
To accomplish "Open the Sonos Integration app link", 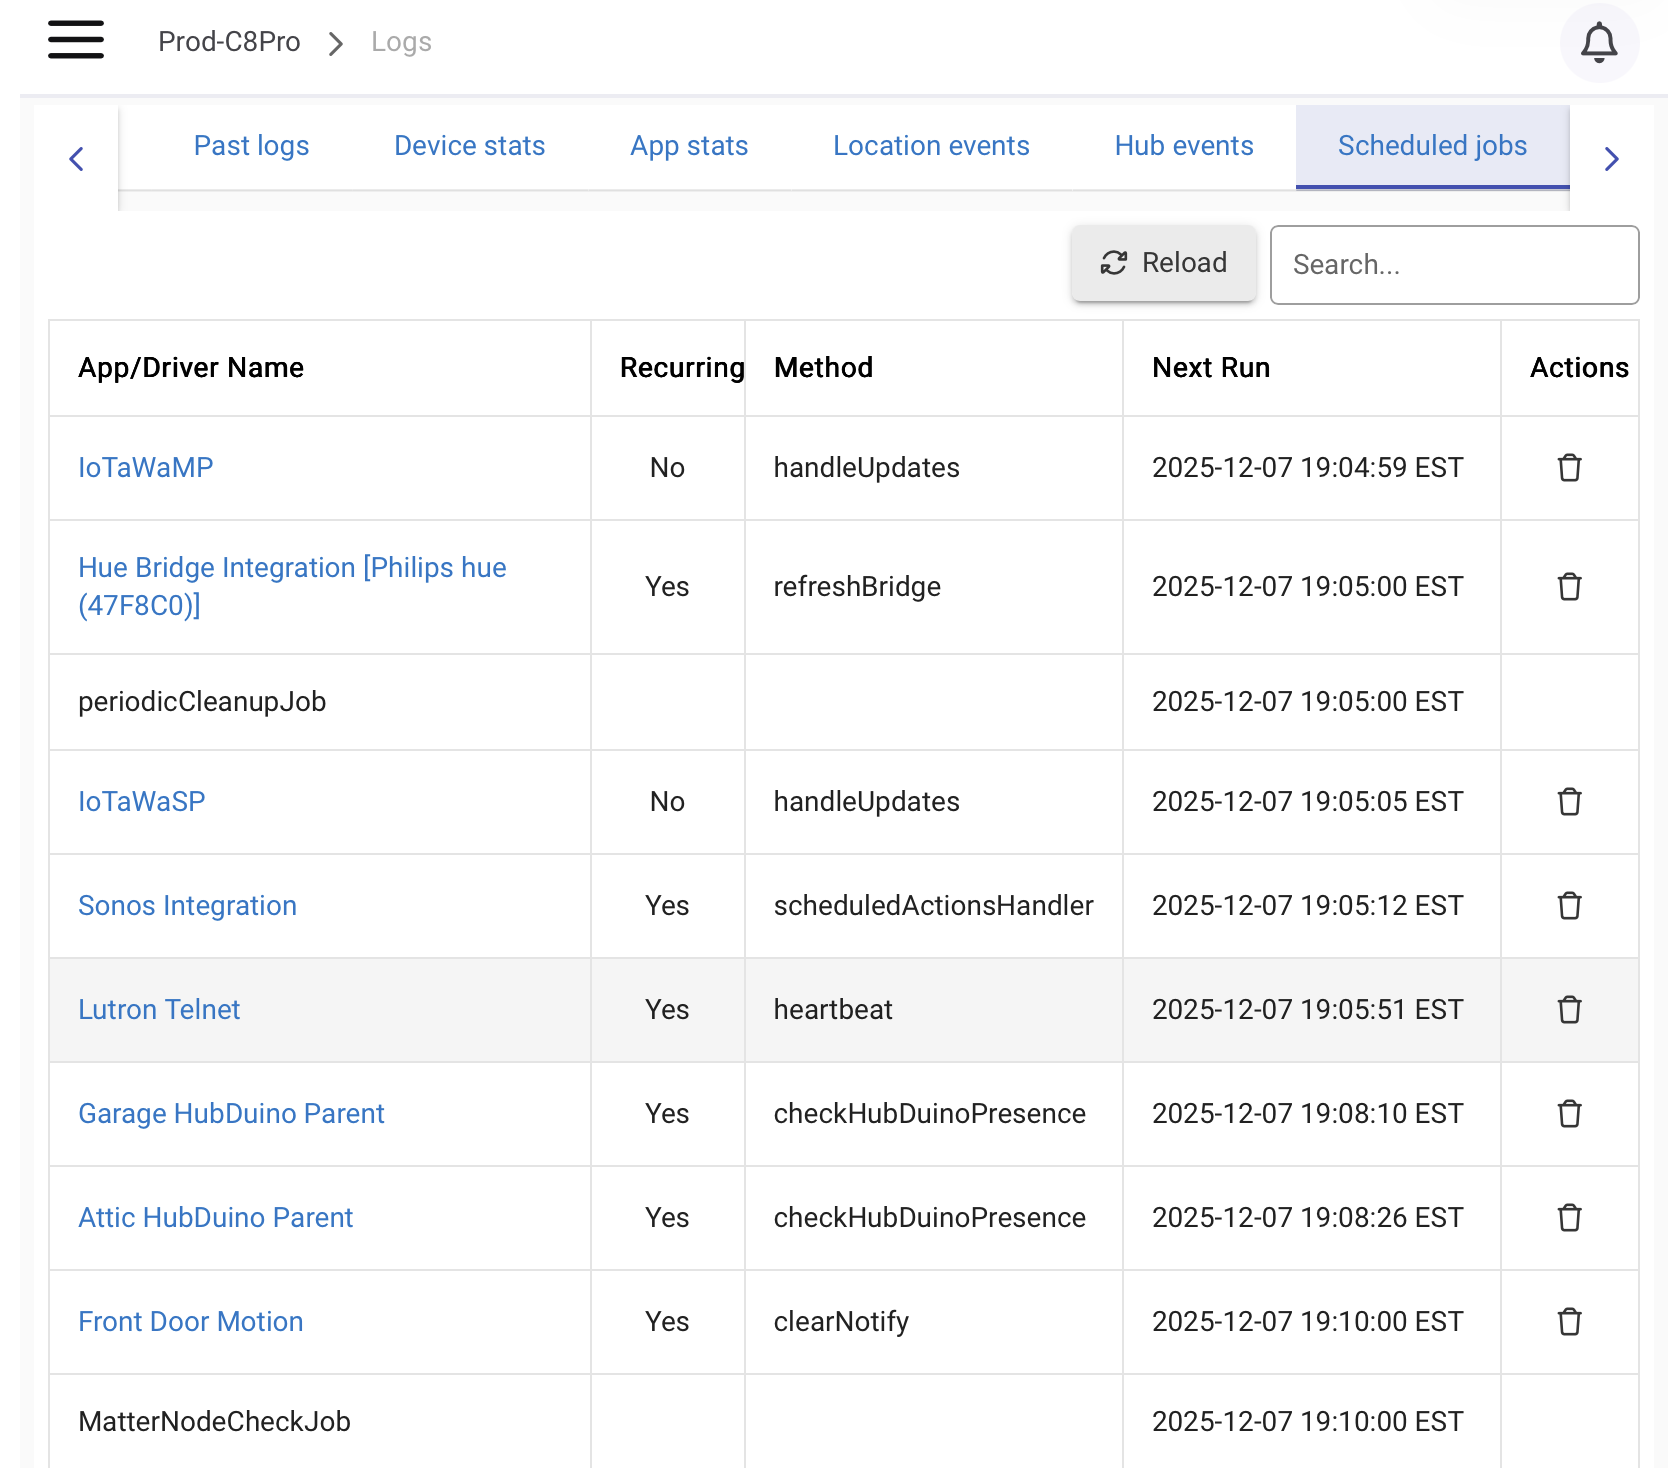I will (187, 906).
